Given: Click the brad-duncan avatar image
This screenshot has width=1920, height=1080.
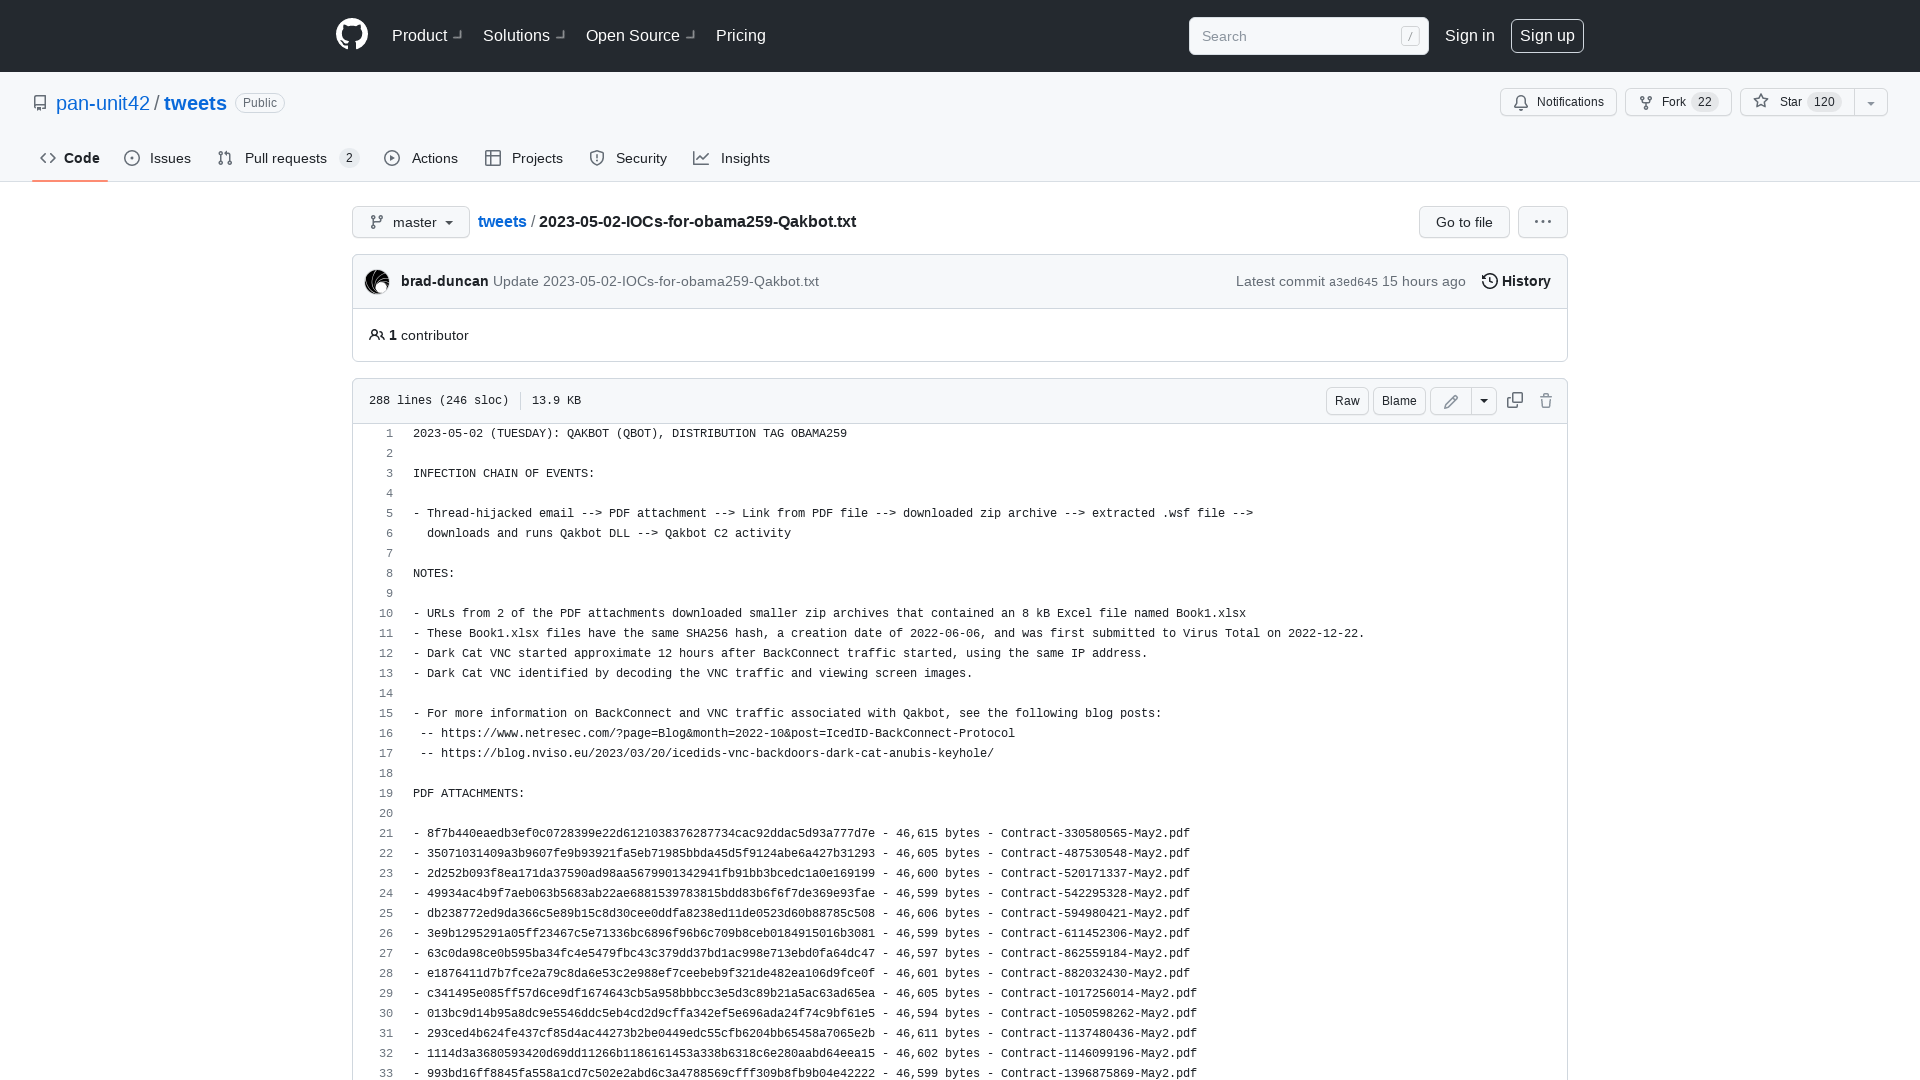Looking at the screenshot, I should pos(377,282).
